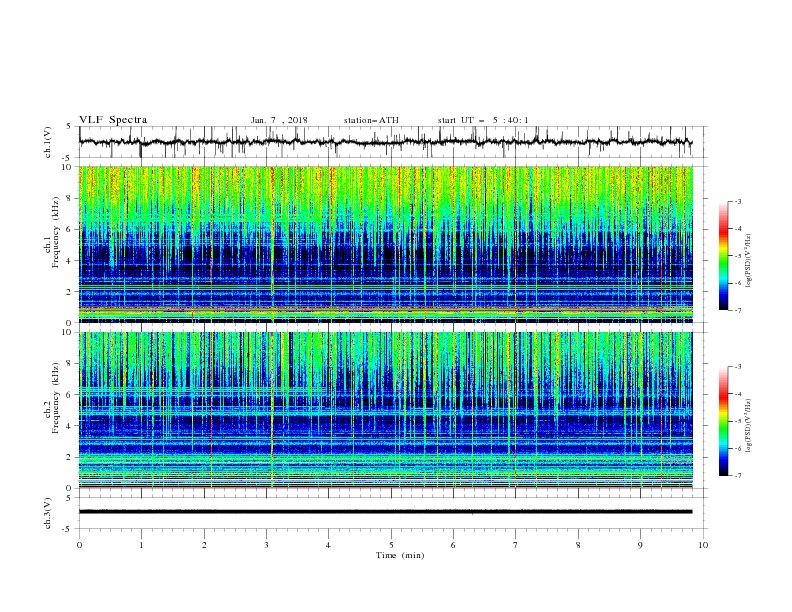Click the "ch.1(V)" waveform axis label
Screen dimensions: 792x612
point(48,142)
